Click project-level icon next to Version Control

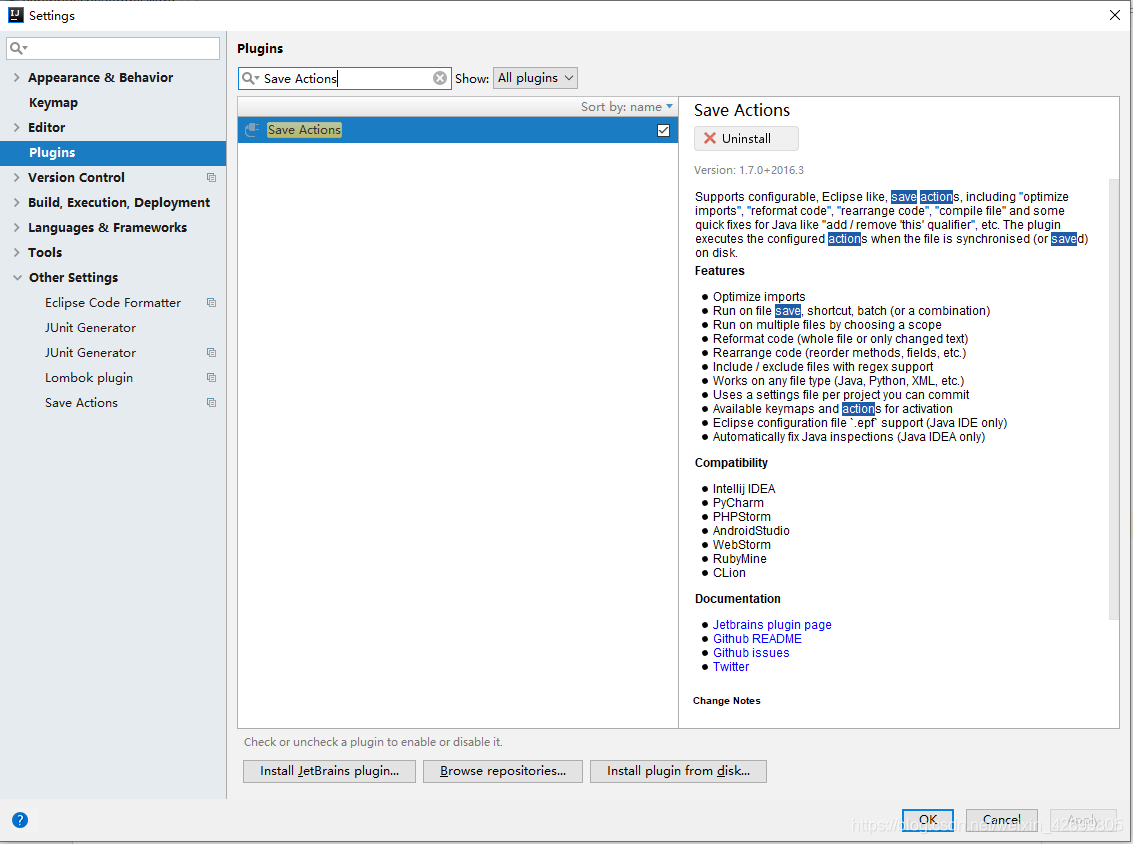pyautogui.click(x=211, y=178)
